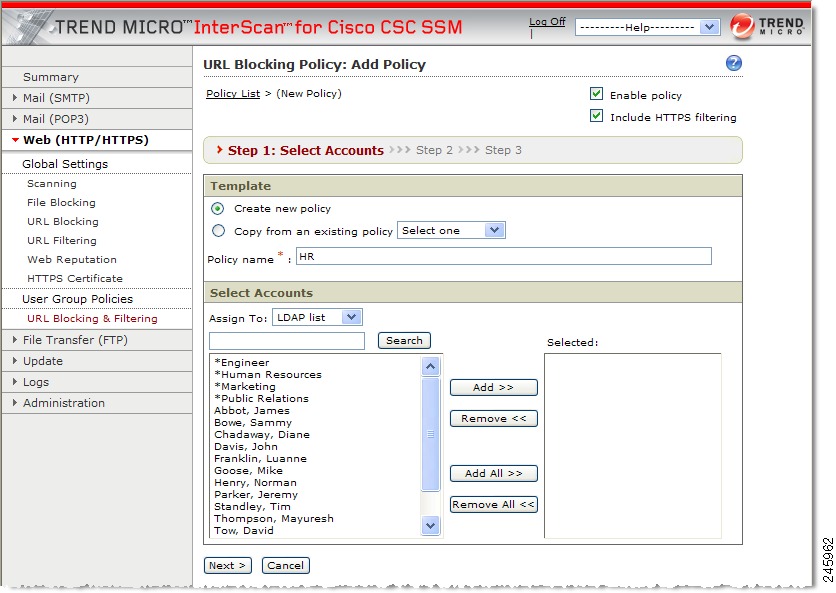
Task: Select Create new policy radio button
Action: (218, 209)
